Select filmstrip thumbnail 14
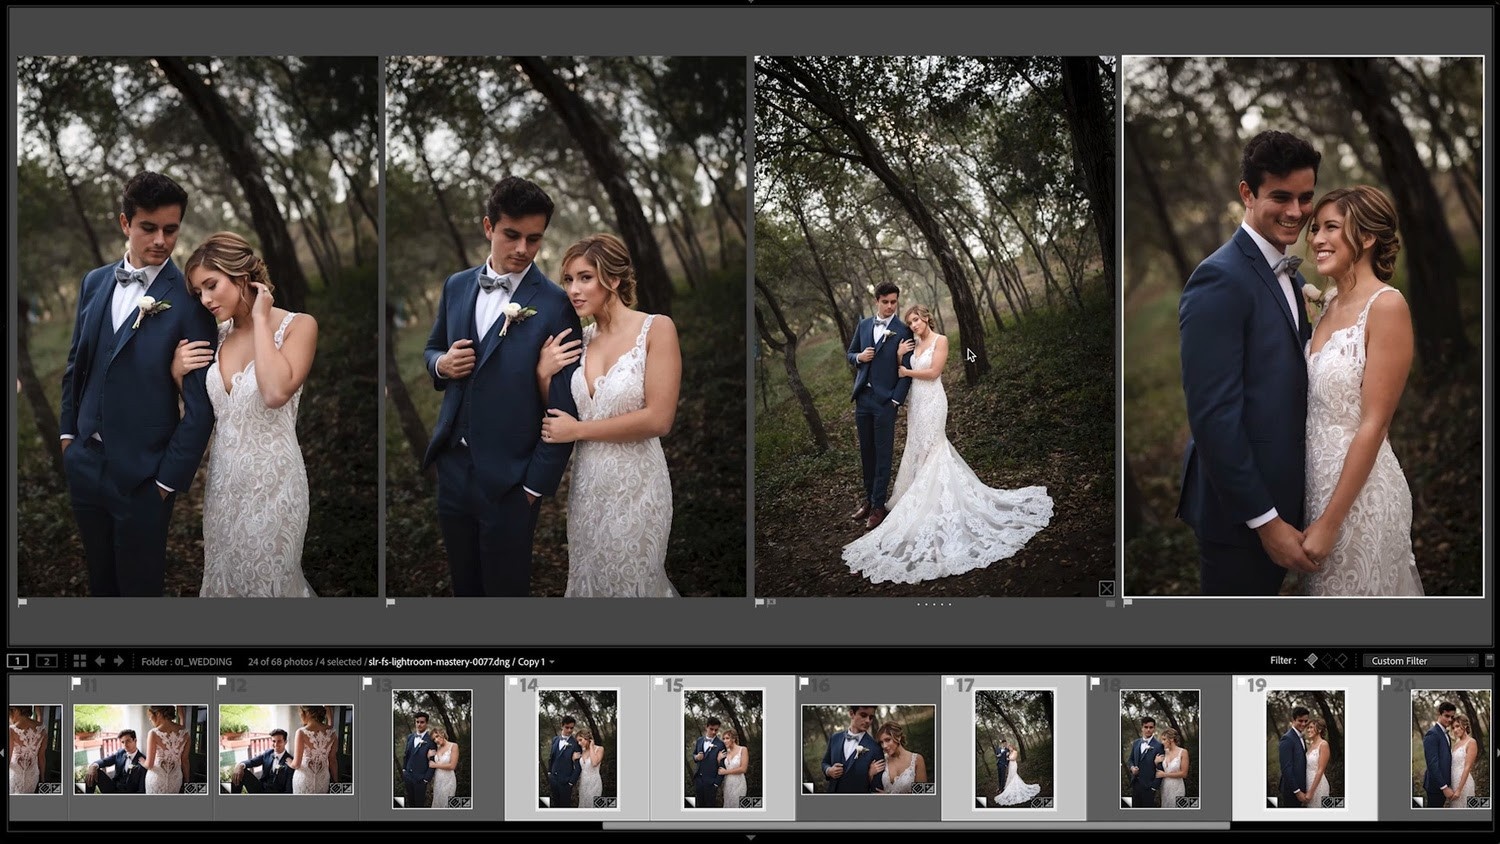1500x844 pixels. pos(578,749)
